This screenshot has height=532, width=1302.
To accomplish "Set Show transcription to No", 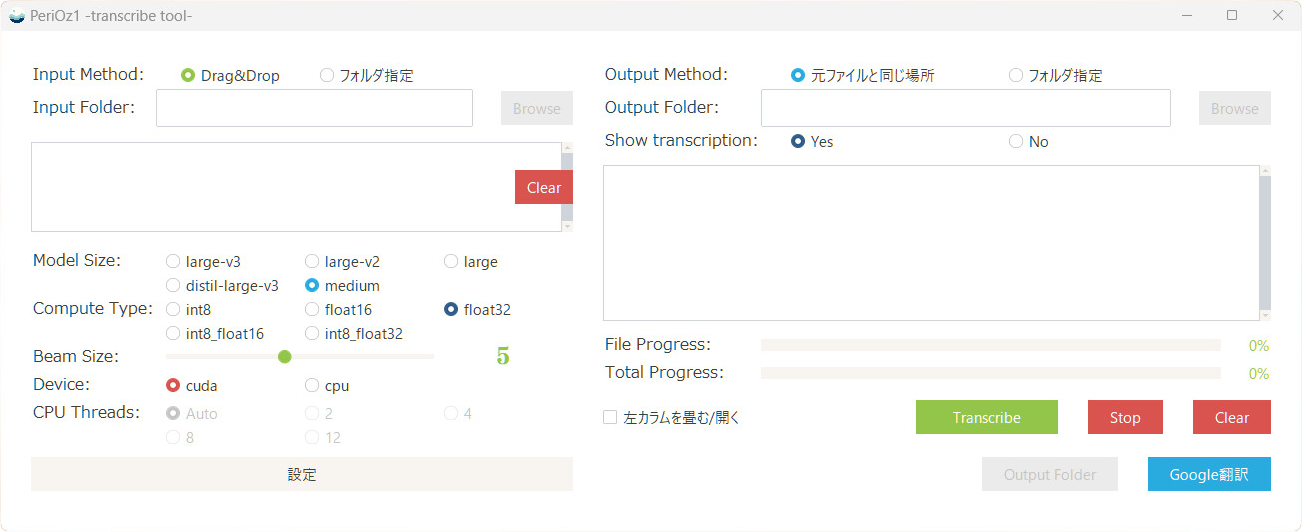I will [x=1016, y=142].
